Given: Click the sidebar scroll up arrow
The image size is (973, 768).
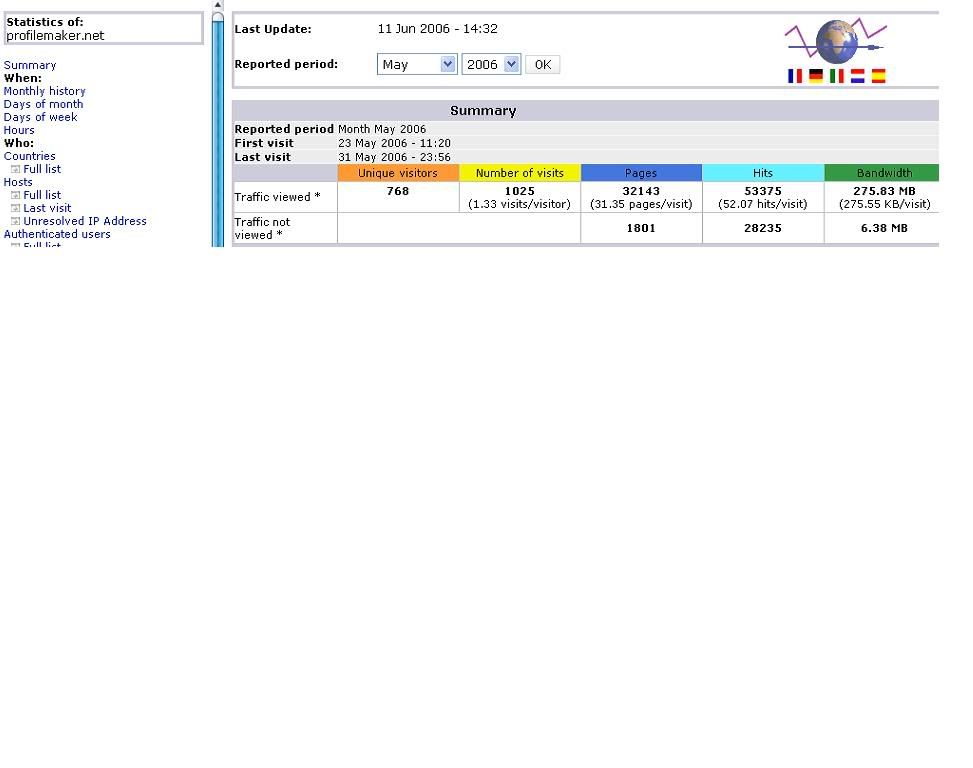Looking at the screenshot, I should pos(217,5).
